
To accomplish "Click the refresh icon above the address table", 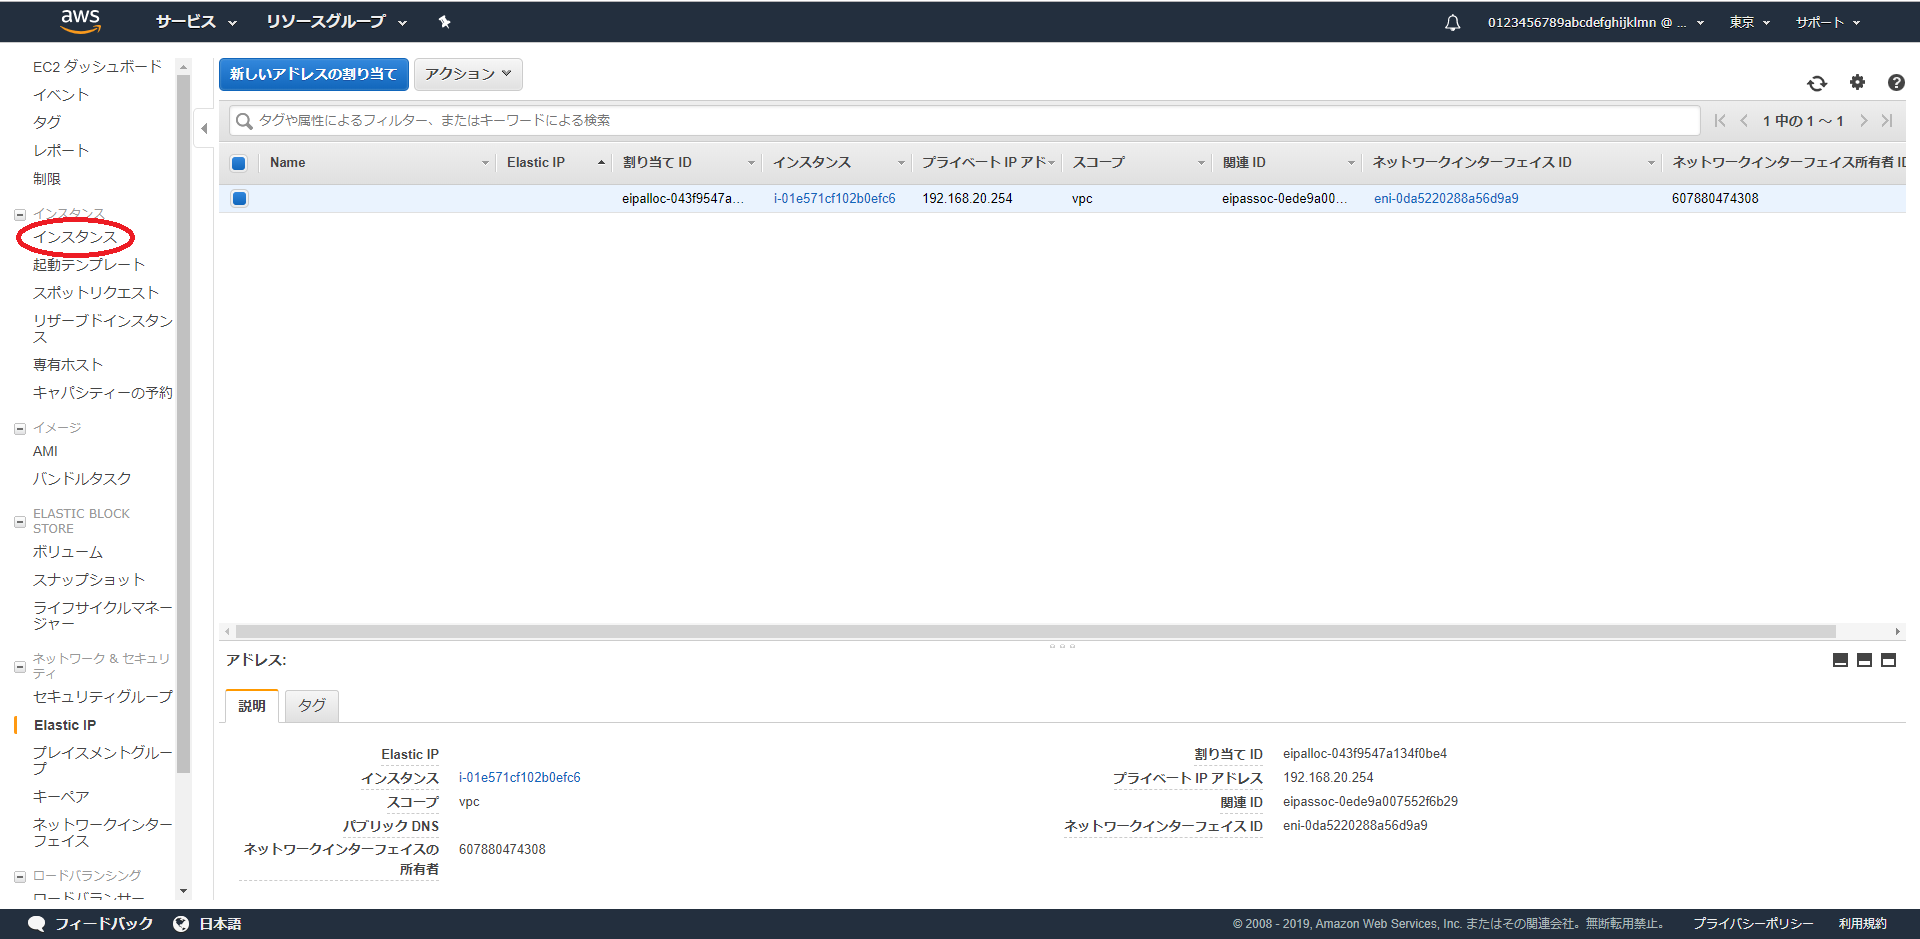I will tap(1818, 84).
